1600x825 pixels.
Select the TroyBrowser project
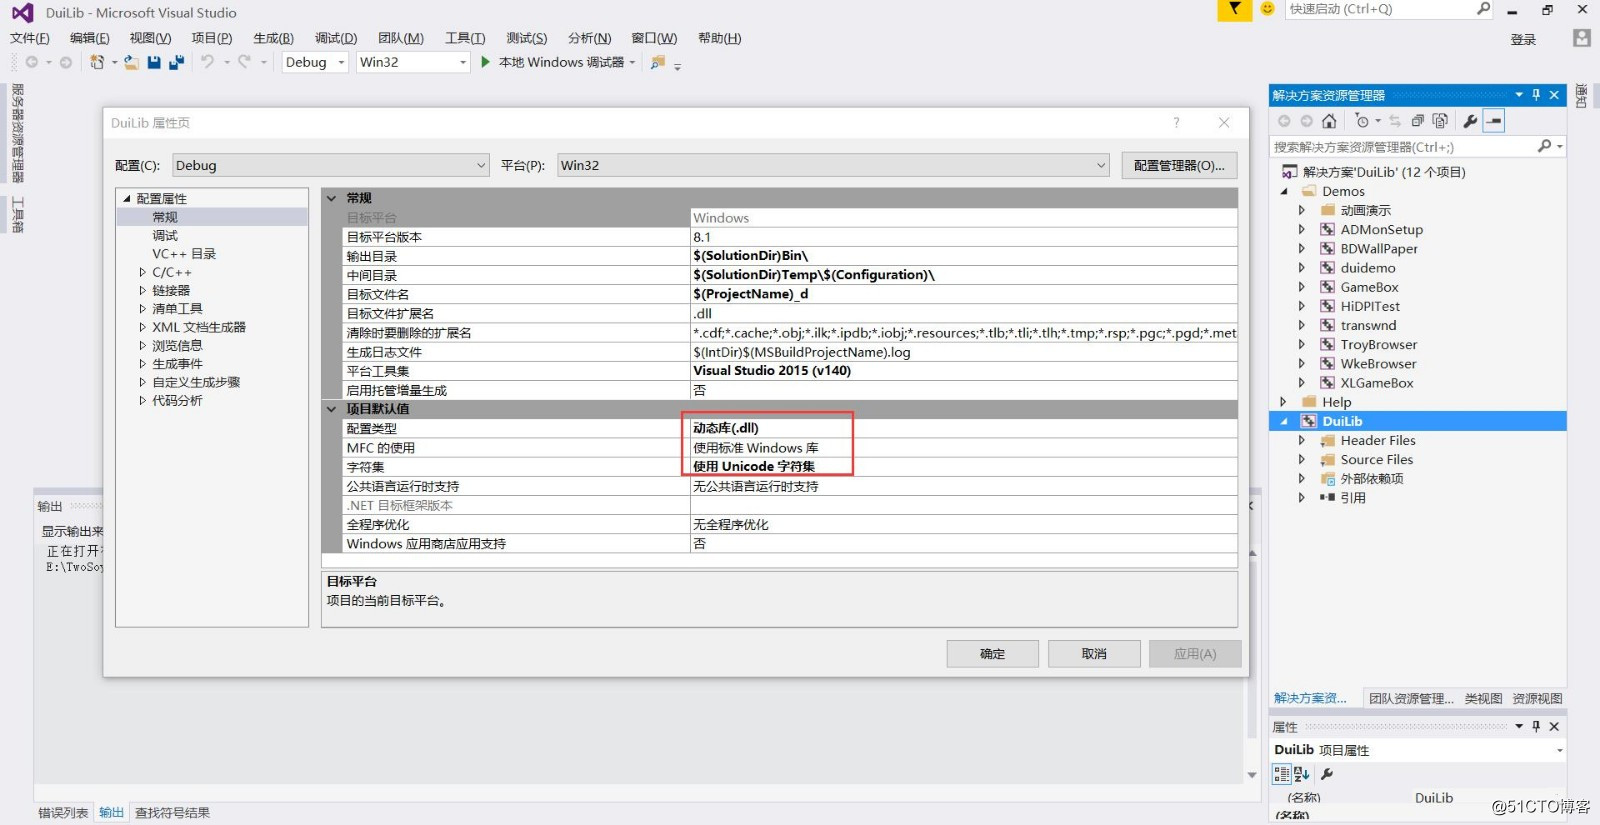tap(1379, 345)
